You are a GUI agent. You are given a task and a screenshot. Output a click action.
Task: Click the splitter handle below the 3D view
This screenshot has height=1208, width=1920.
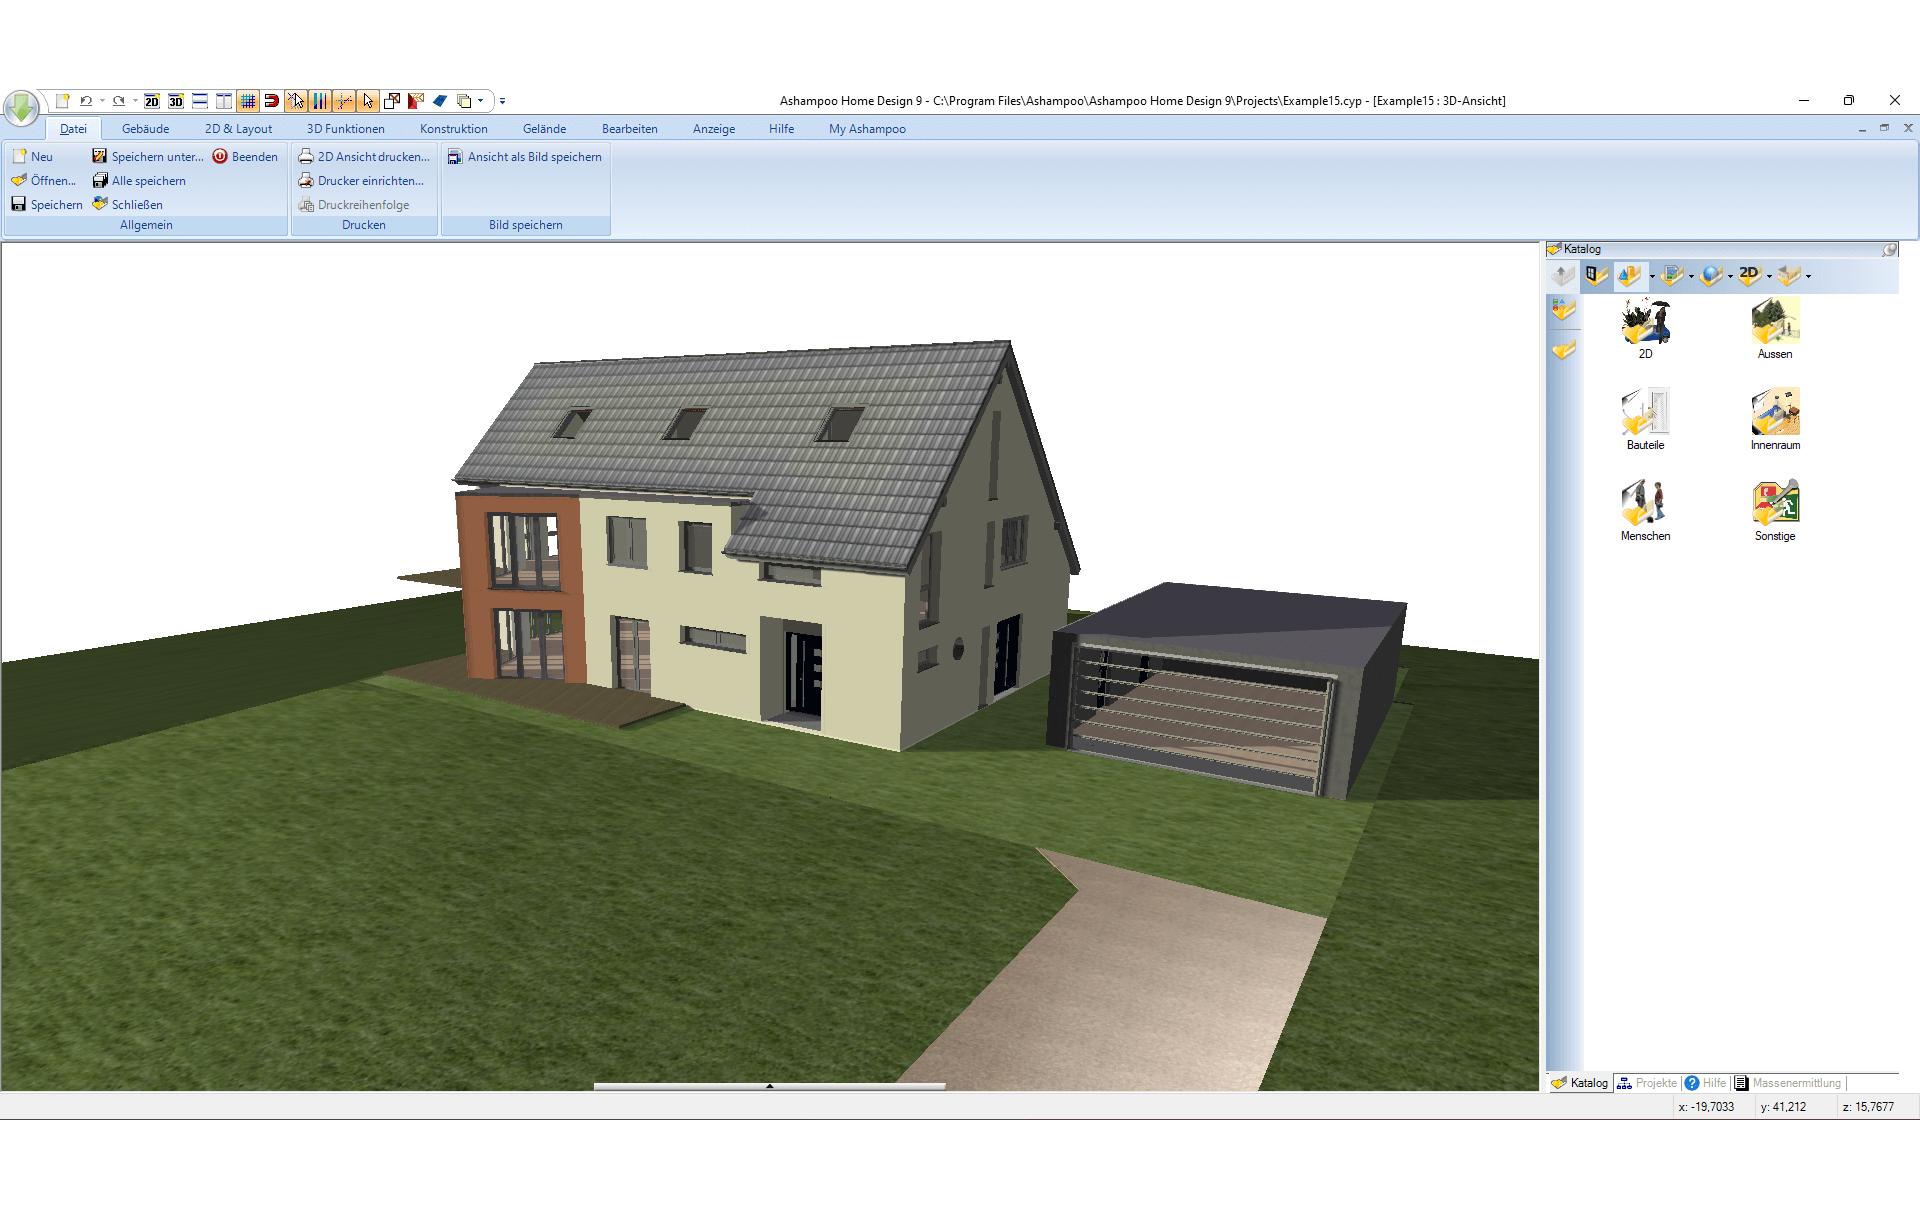[769, 1086]
